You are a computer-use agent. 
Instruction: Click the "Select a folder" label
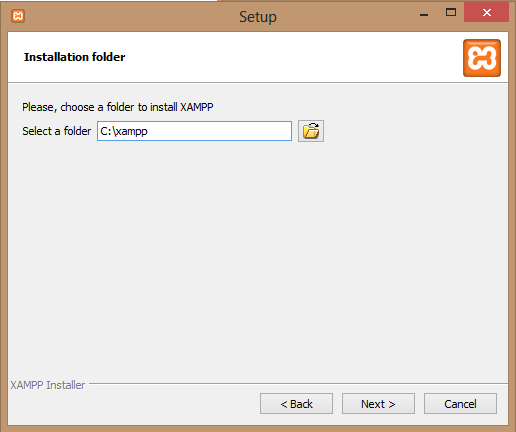click(57, 131)
